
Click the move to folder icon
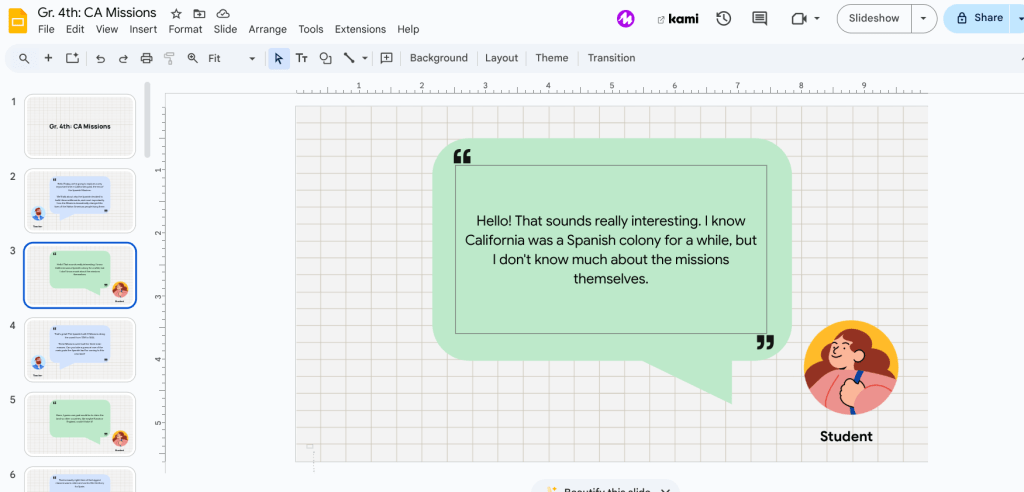point(199,13)
